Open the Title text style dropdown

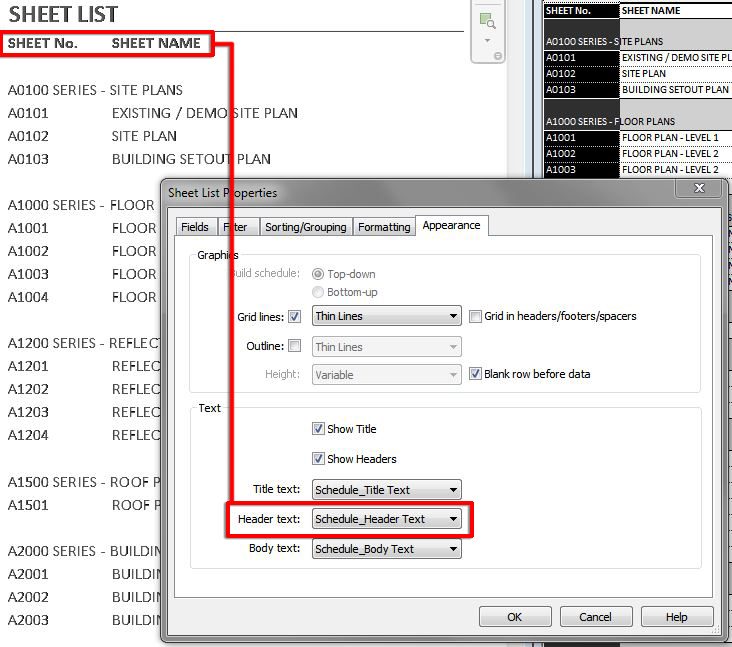tap(387, 490)
